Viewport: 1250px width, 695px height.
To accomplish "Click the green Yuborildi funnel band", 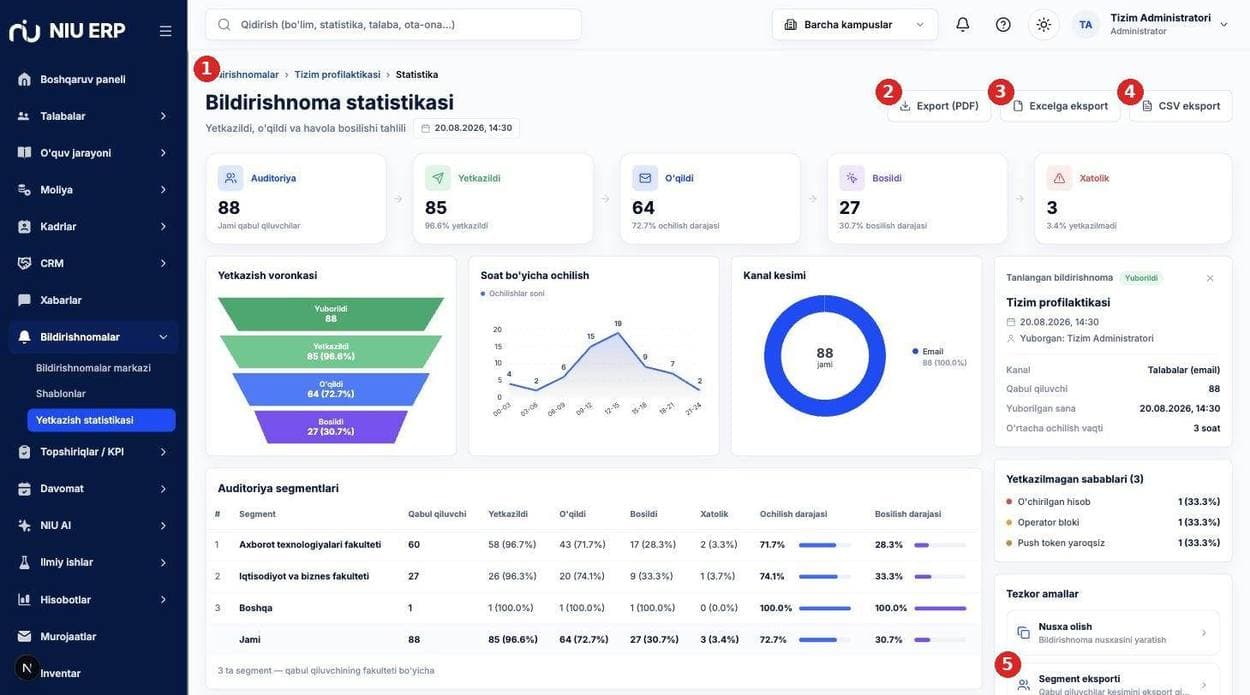I will [331, 313].
